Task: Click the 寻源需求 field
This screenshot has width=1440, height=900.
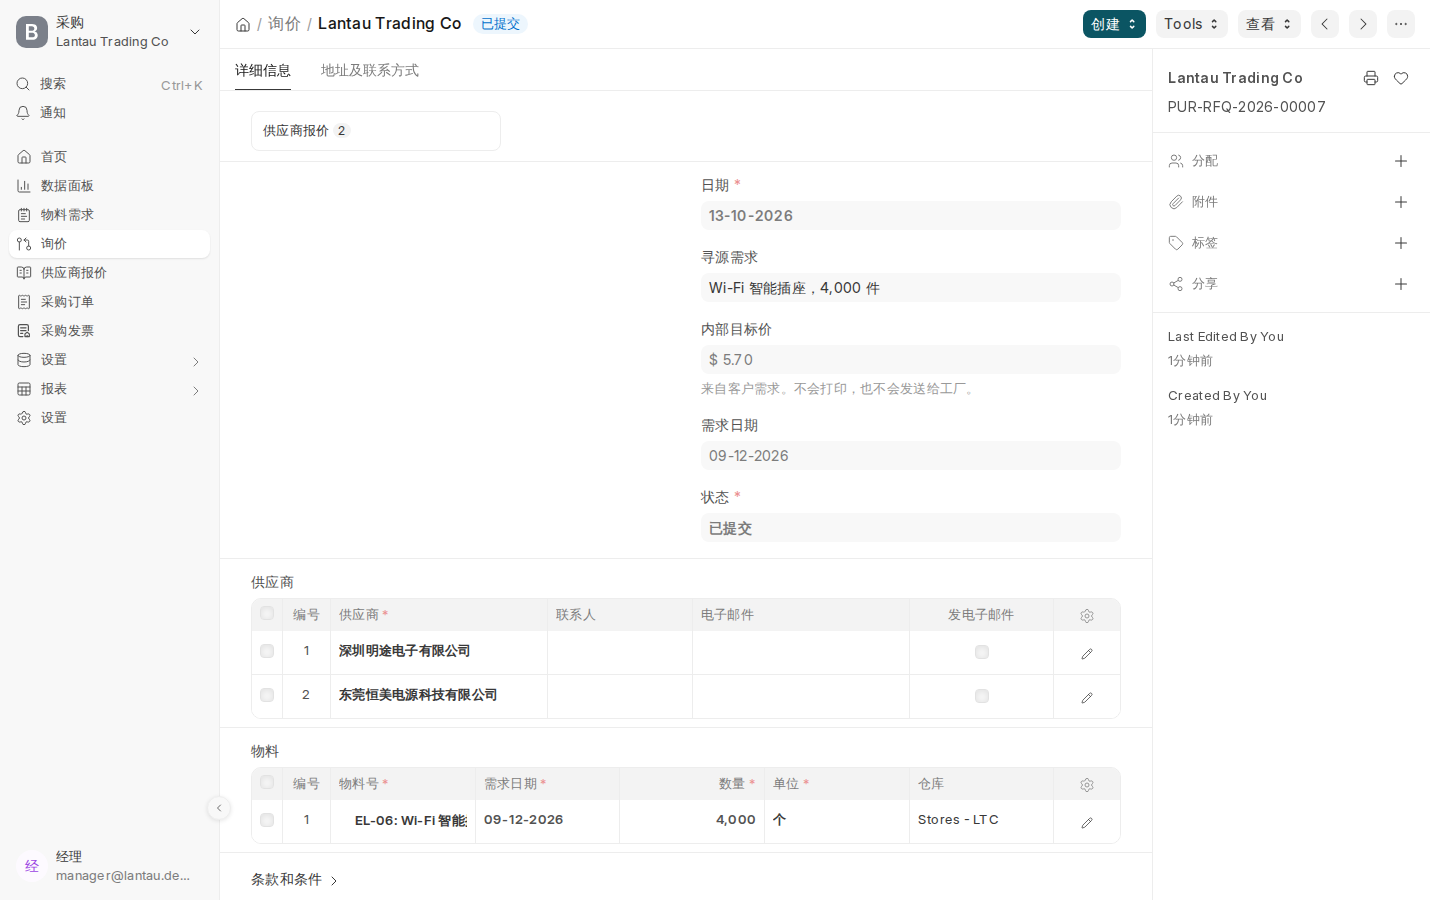Action: 911,288
